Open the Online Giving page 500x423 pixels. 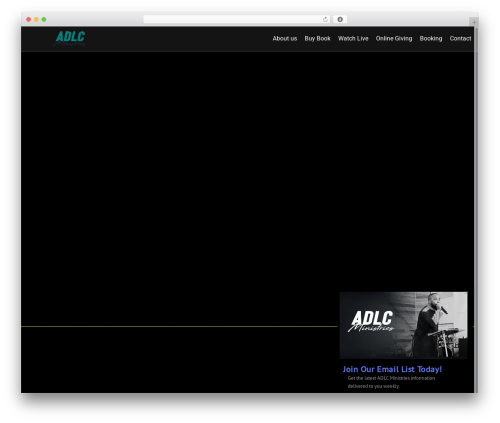coord(394,39)
